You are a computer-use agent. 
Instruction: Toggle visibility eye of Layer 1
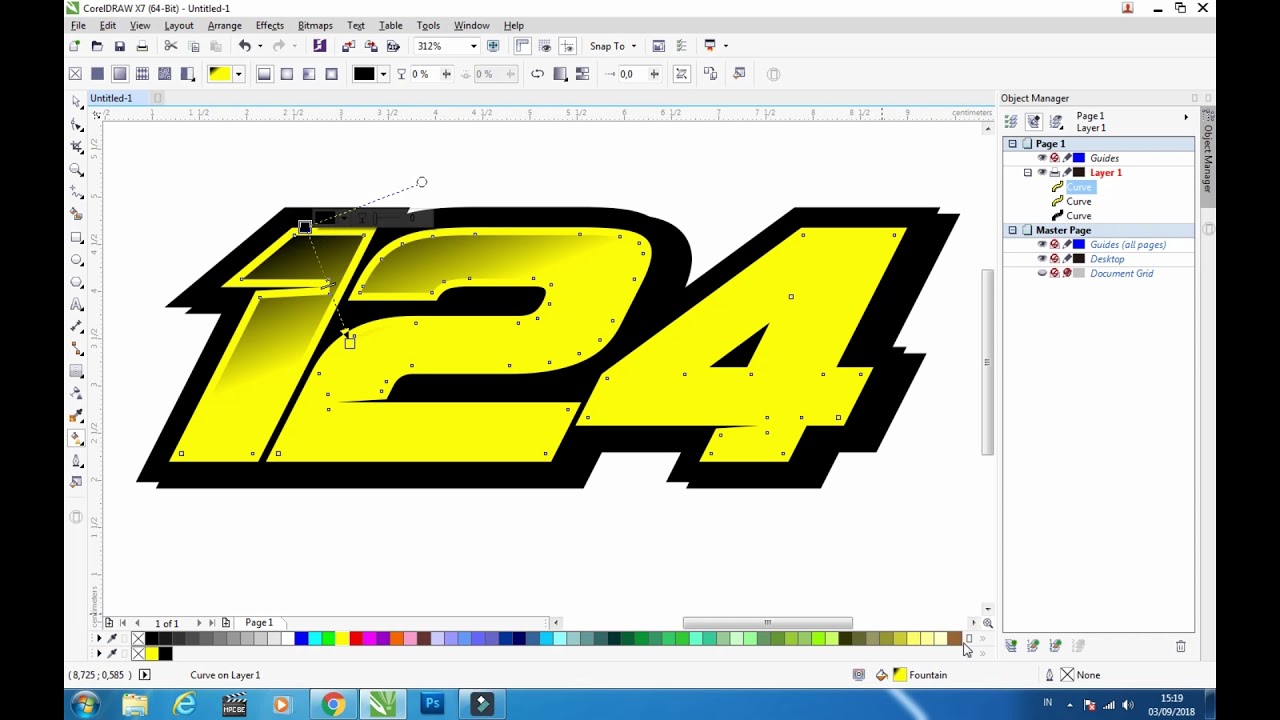(x=1042, y=173)
